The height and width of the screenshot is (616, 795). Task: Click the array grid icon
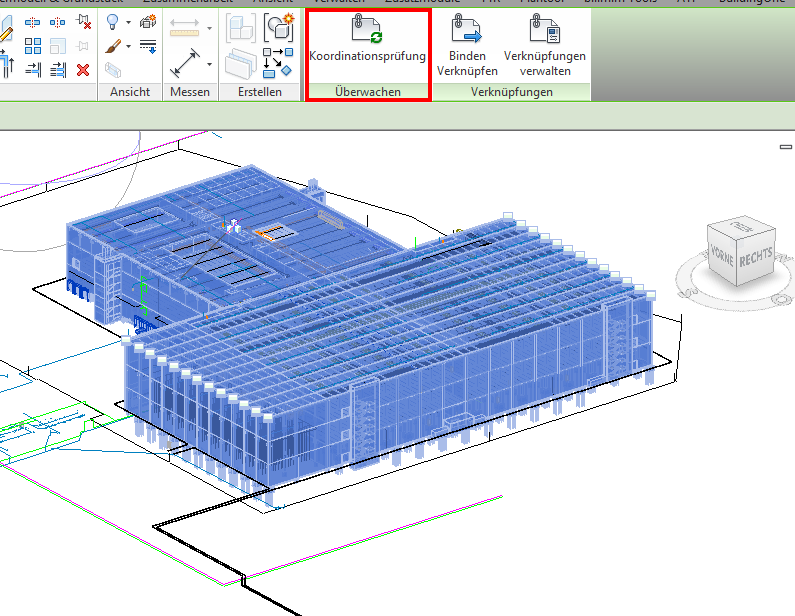(33, 45)
